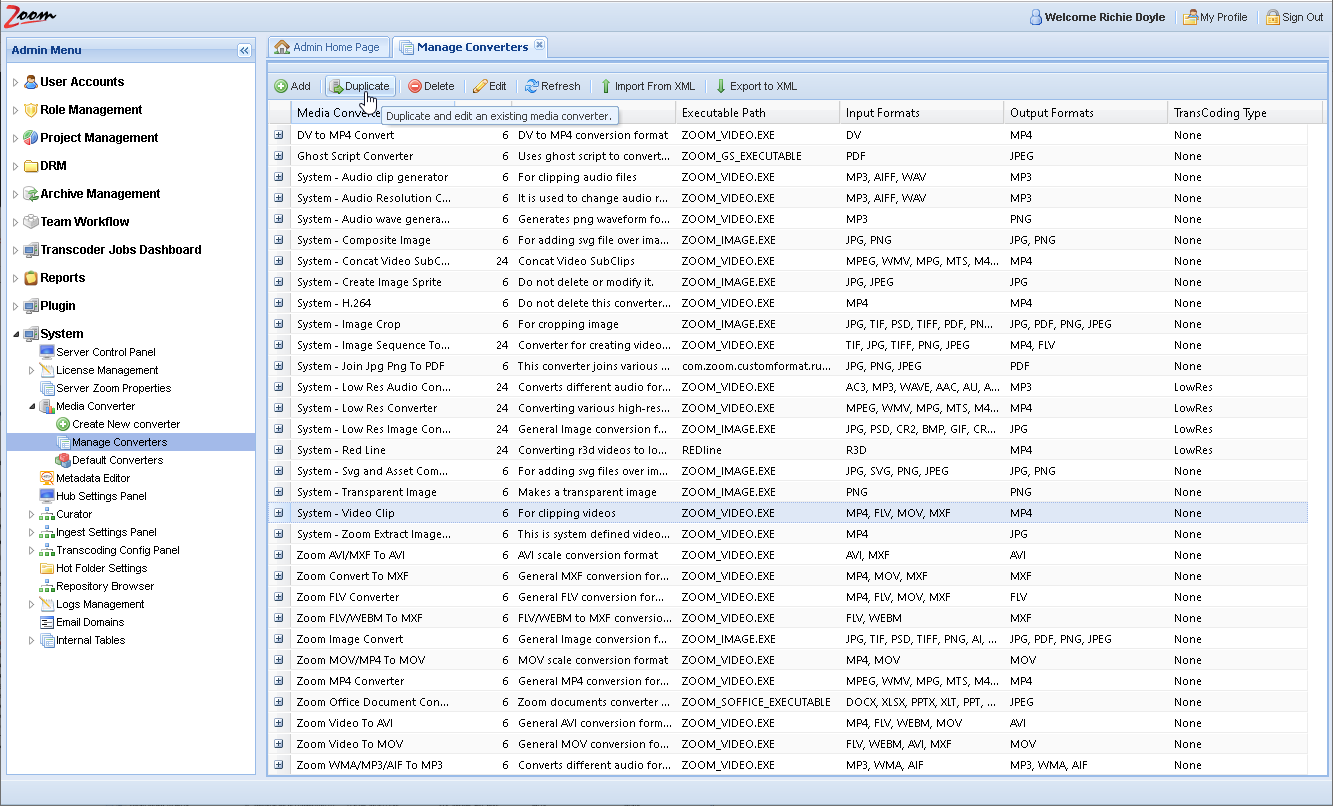Open Internal Tables
Screen dimensions: 1333x806
[x=90, y=640]
